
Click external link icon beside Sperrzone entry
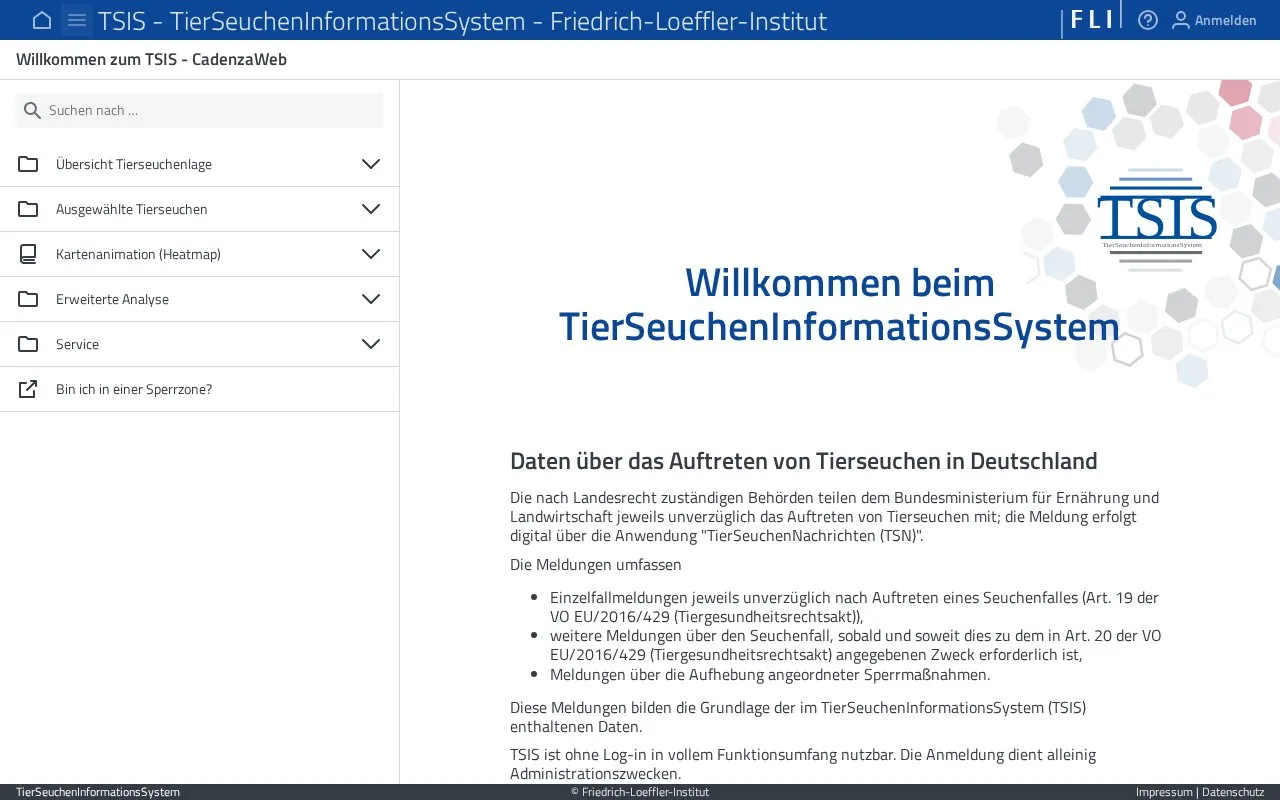tap(28, 389)
